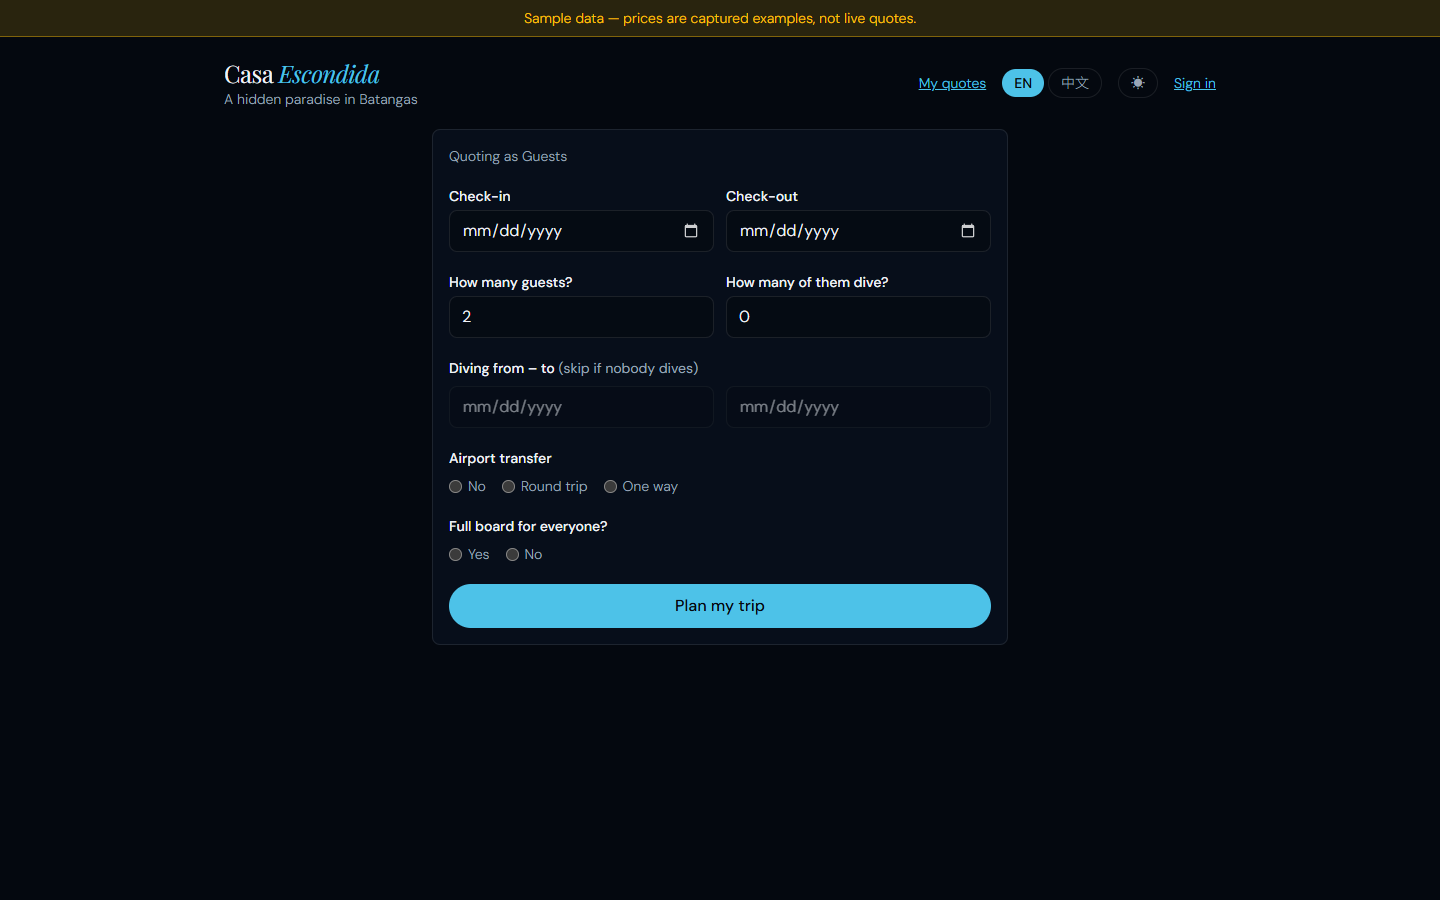Screen dimensions: 1440x900
Task: Edit the How many guests field
Action: point(581,317)
